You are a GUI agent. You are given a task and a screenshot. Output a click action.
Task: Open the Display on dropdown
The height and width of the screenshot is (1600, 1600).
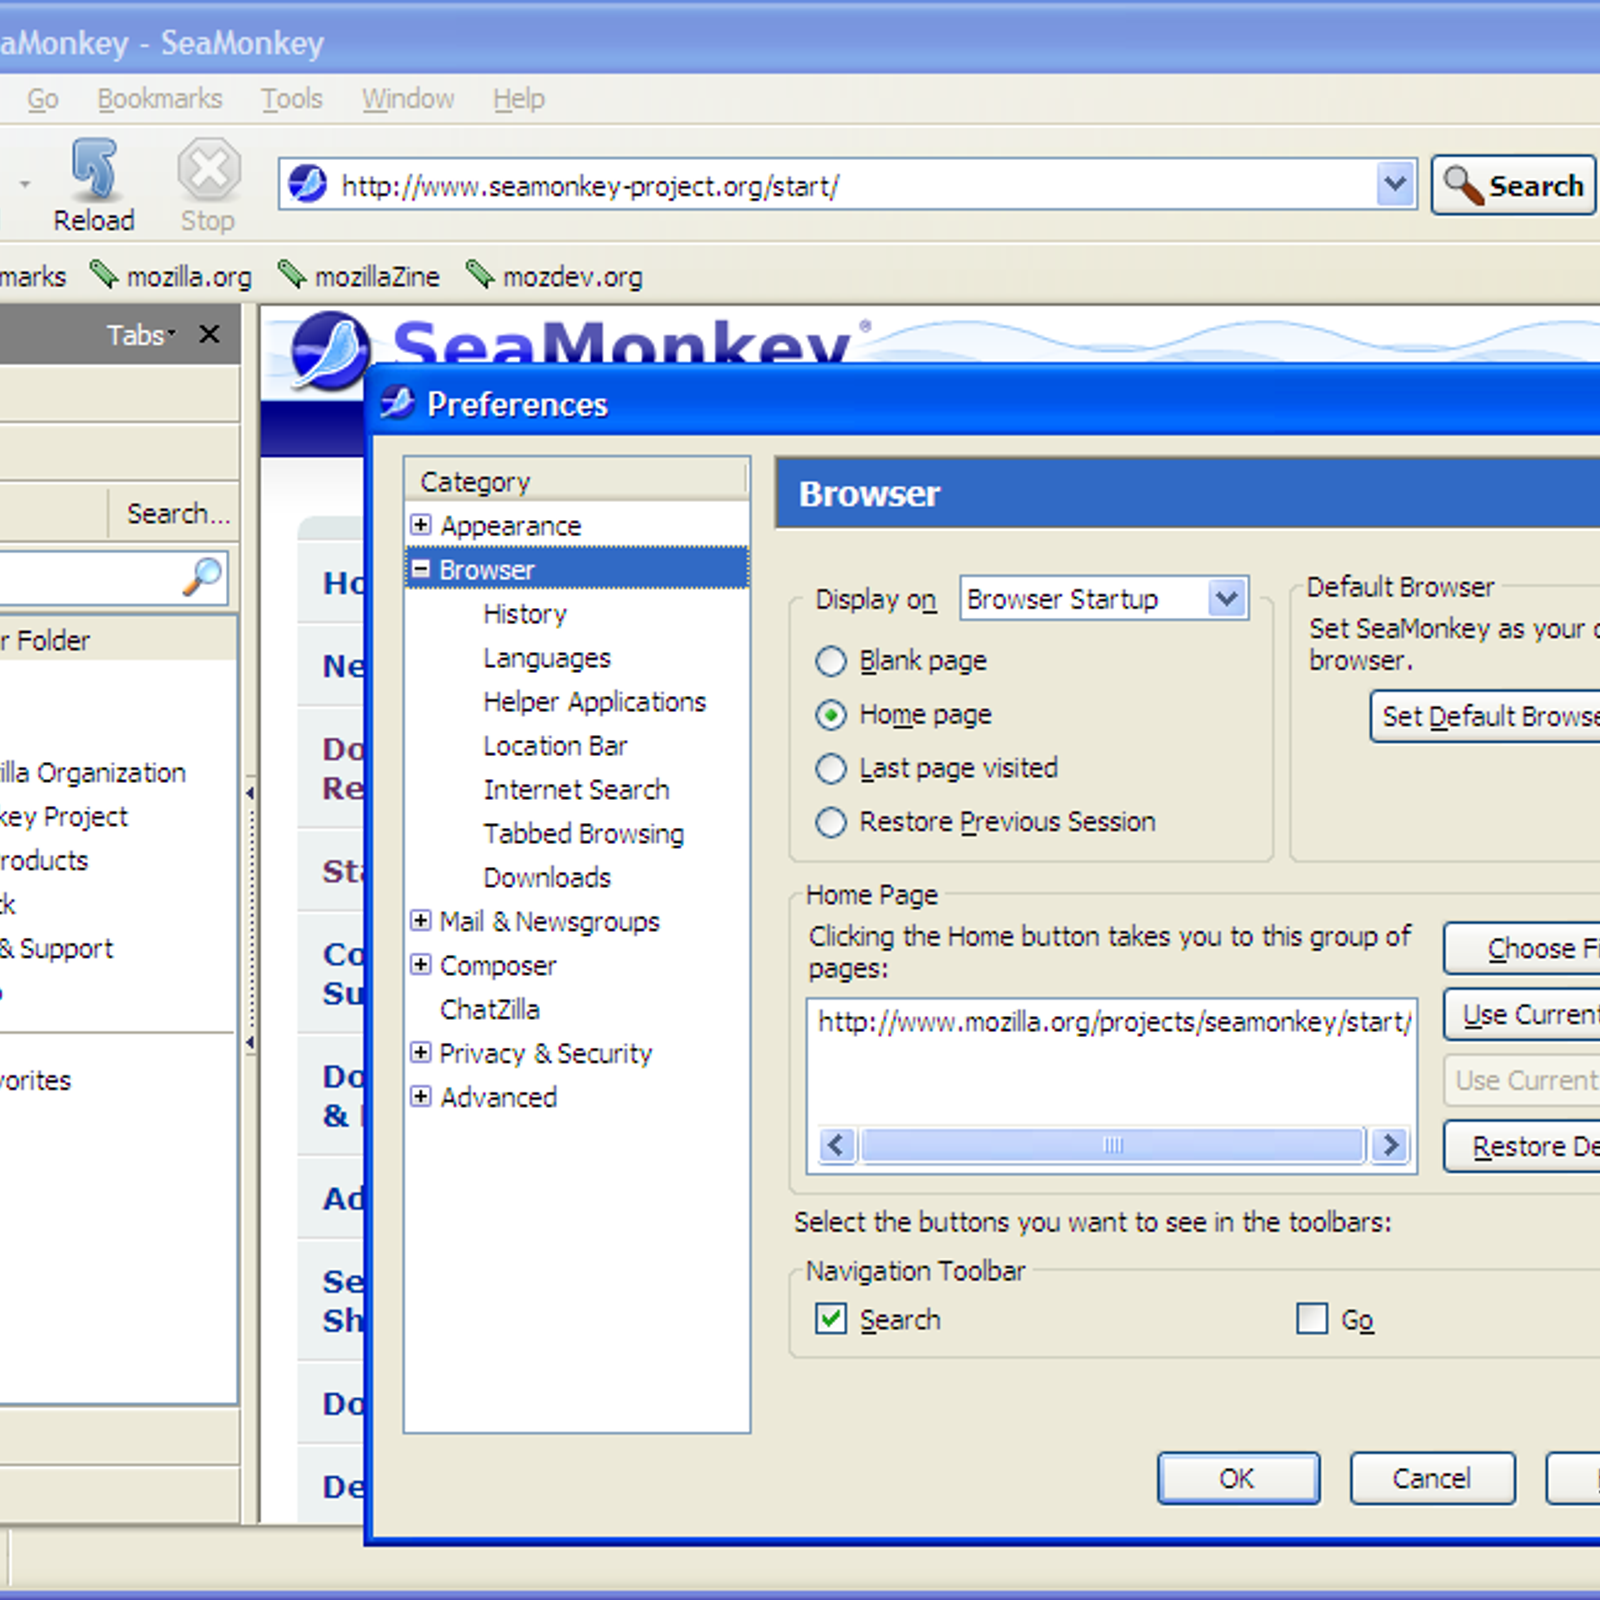[1104, 599]
